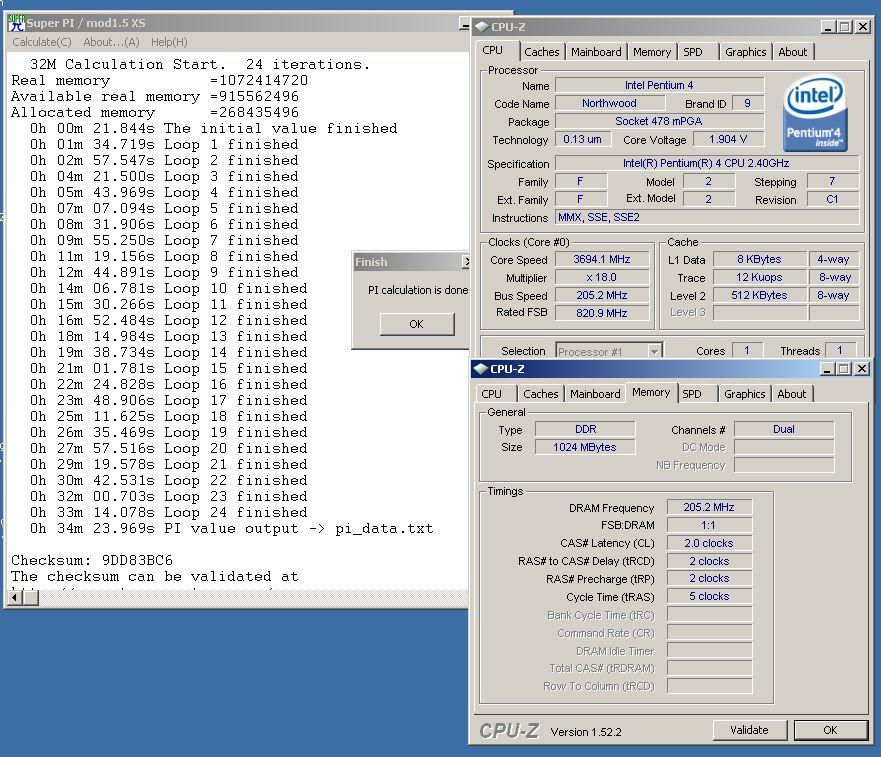Click the Super PI application icon in title bar
The height and width of the screenshot is (757, 881).
coord(16,23)
